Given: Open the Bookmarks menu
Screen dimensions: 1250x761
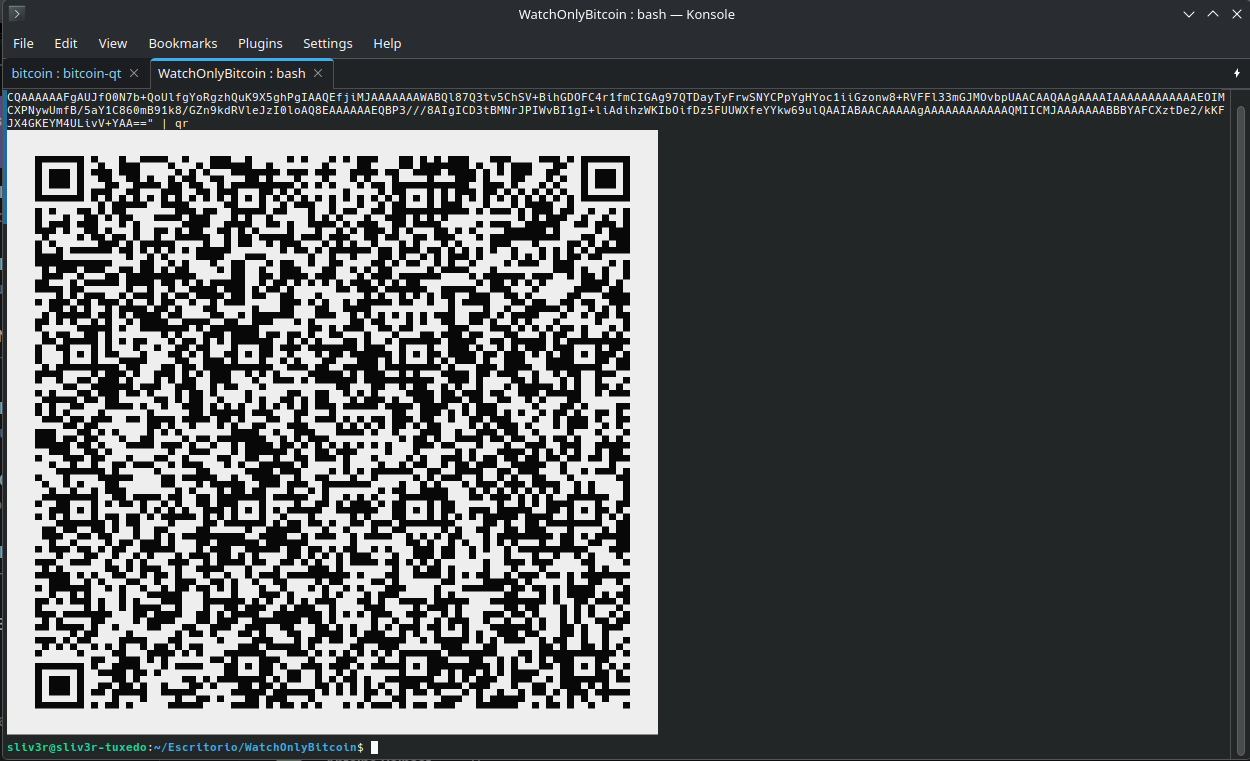Looking at the screenshot, I should [183, 44].
